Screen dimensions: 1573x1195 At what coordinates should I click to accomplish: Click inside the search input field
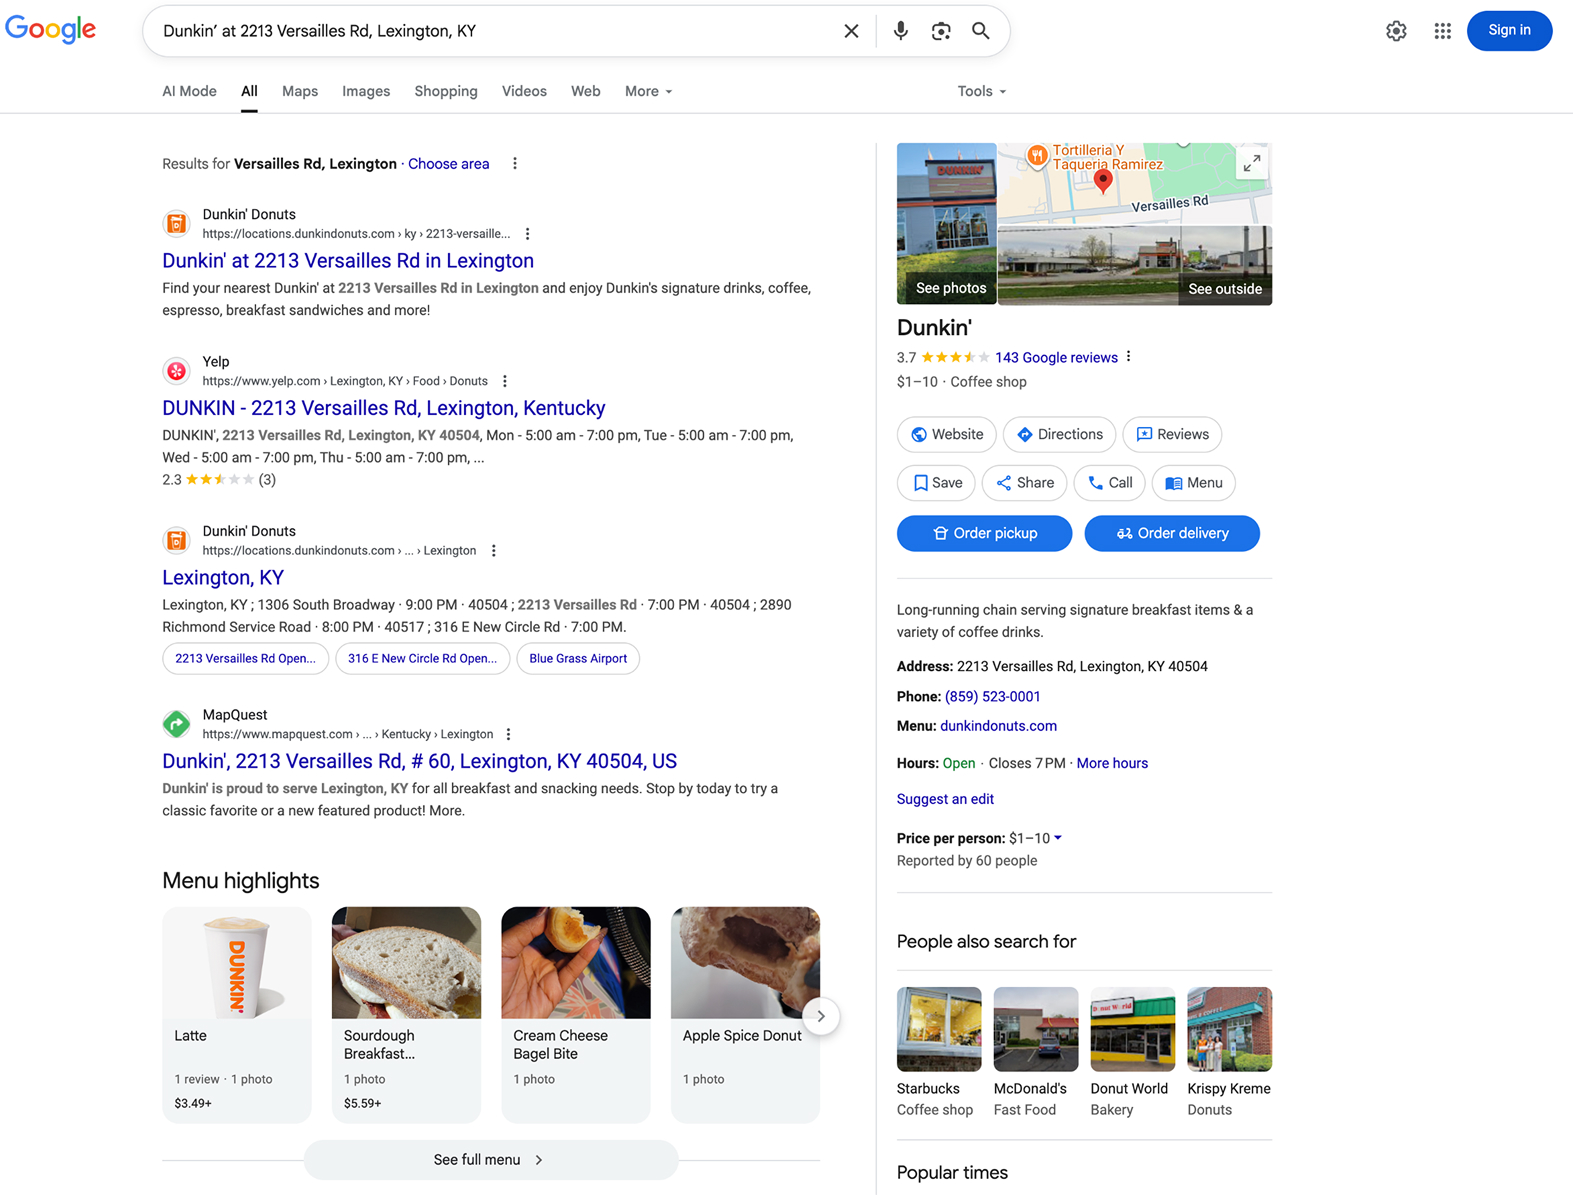click(x=495, y=31)
